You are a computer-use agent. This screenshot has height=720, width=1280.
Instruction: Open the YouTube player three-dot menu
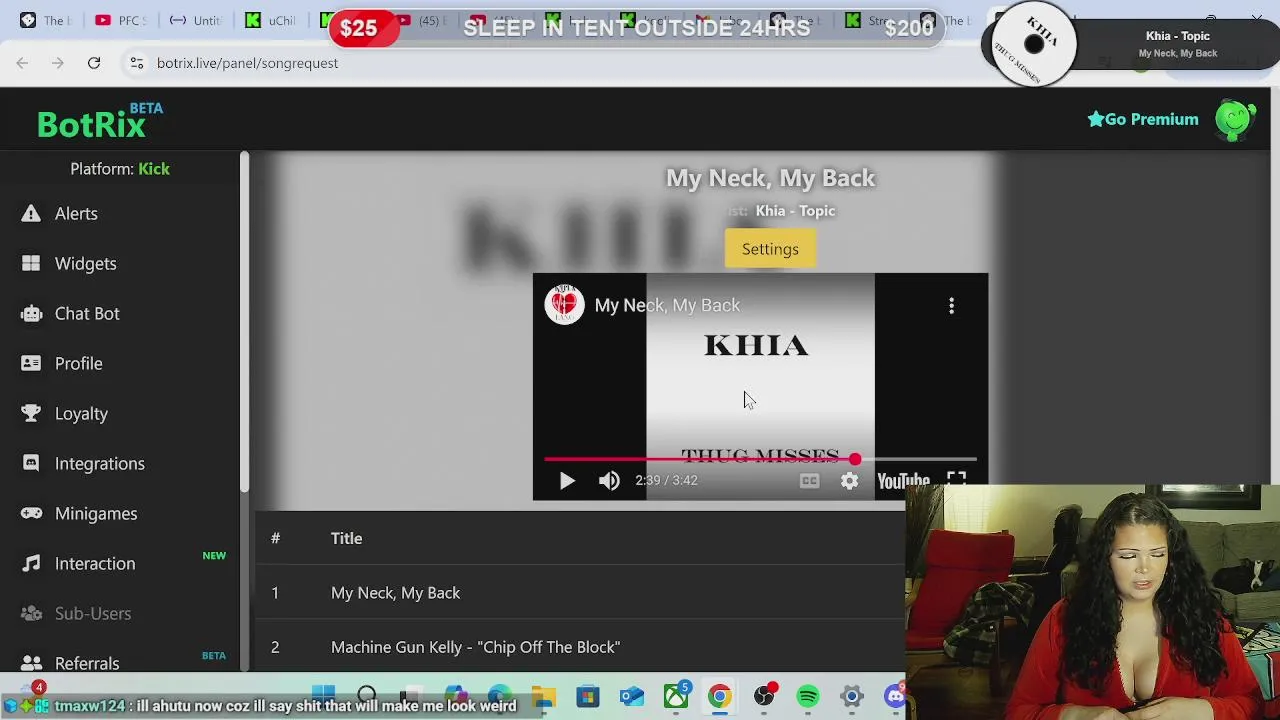(951, 305)
